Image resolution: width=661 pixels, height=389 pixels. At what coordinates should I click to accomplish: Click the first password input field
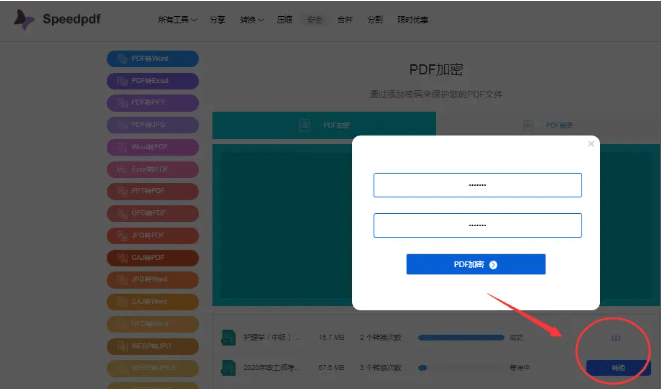point(477,185)
